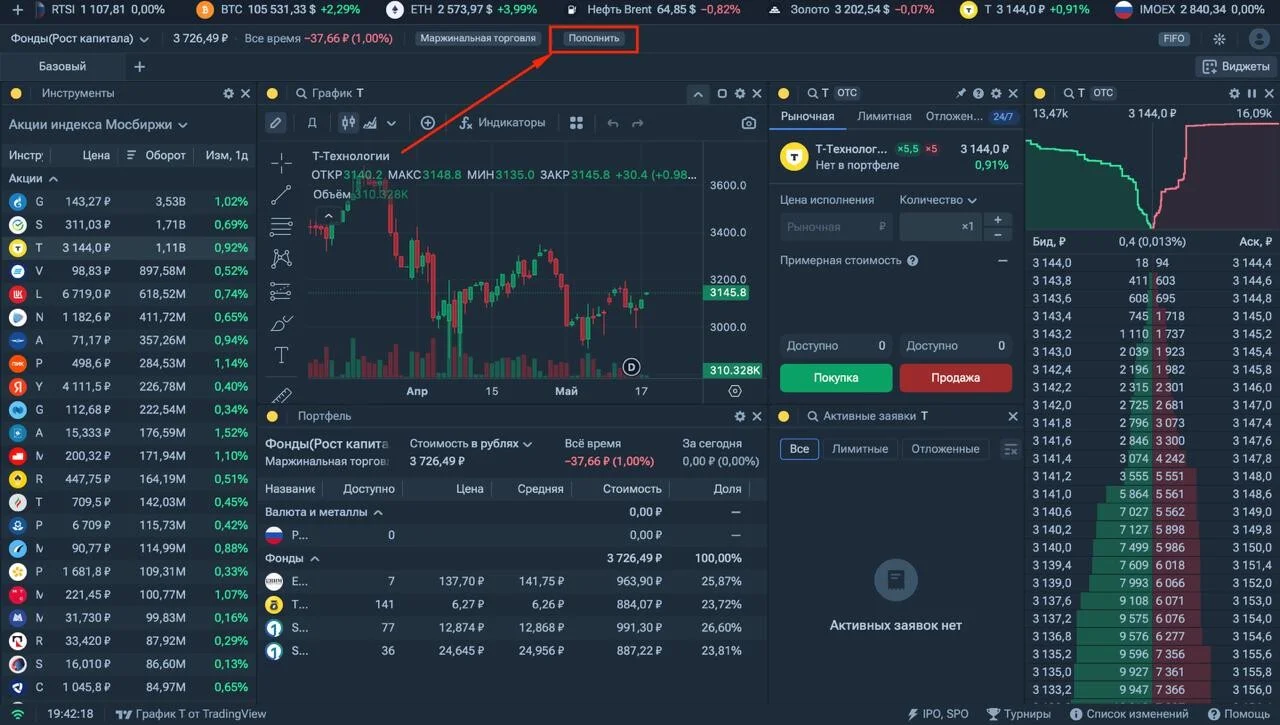Open help for the order widget
This screenshot has width=1280, height=725.
click(x=979, y=93)
